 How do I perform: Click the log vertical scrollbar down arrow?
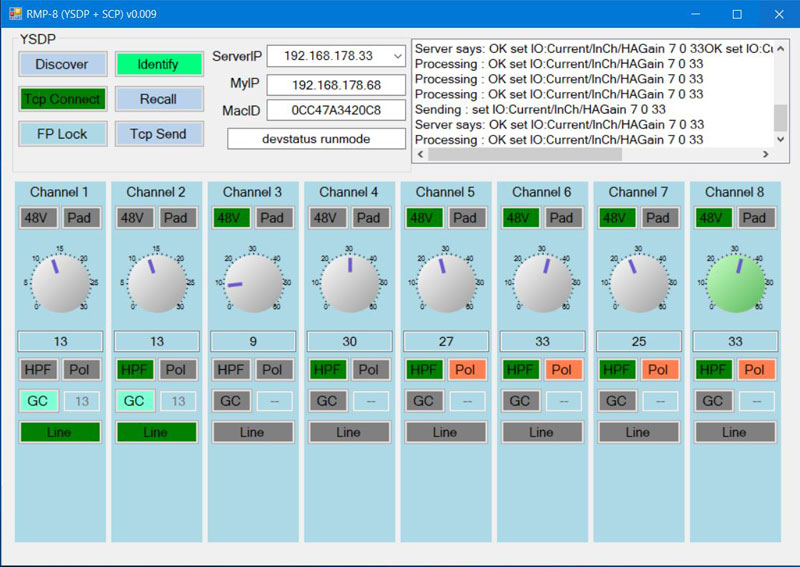coord(780,139)
